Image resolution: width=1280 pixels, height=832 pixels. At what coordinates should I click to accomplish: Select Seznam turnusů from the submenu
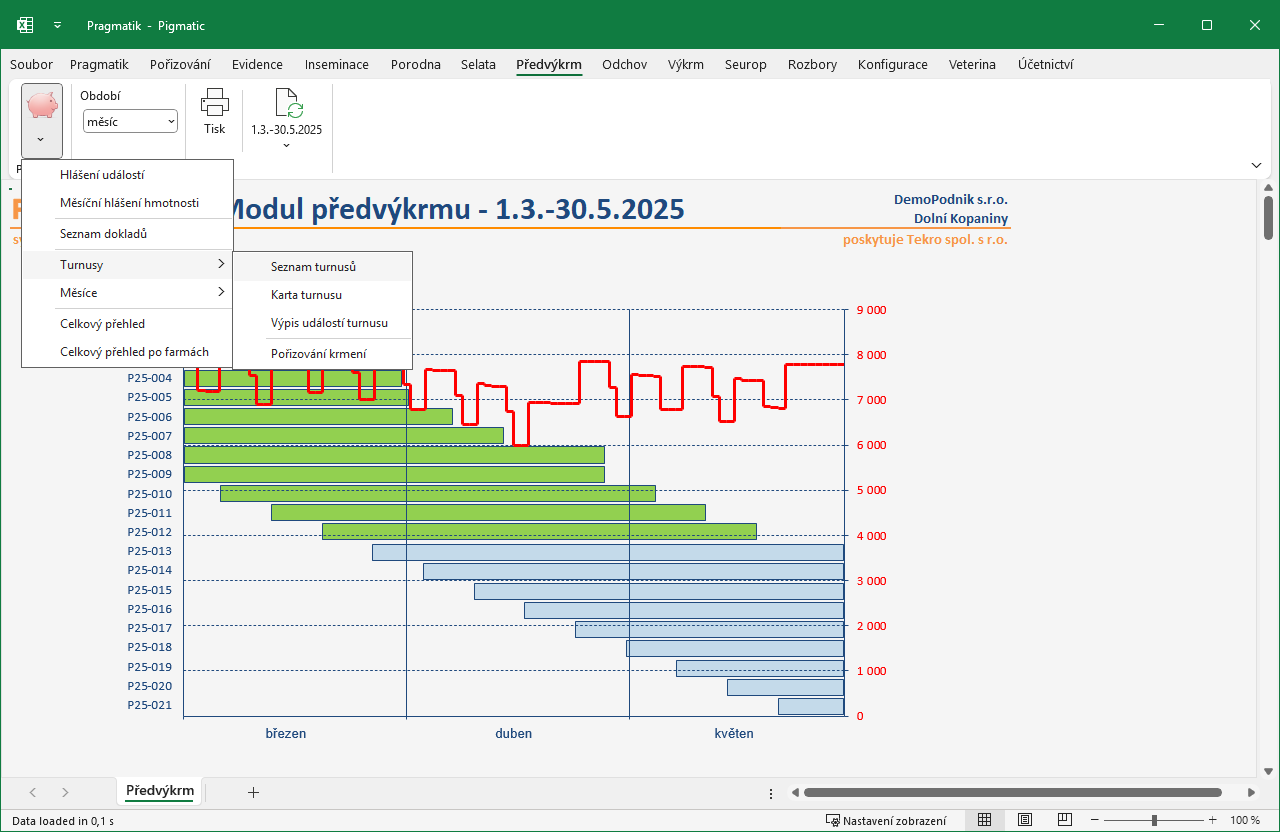[322, 267]
